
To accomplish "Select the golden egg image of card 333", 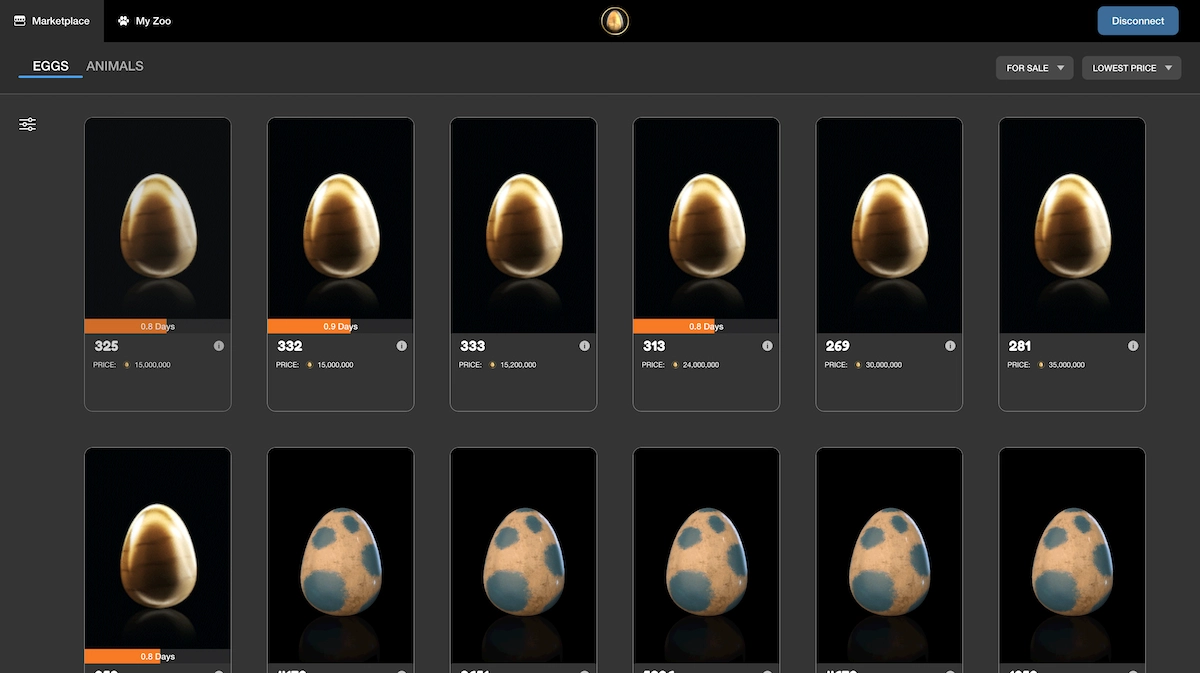I will [524, 227].
